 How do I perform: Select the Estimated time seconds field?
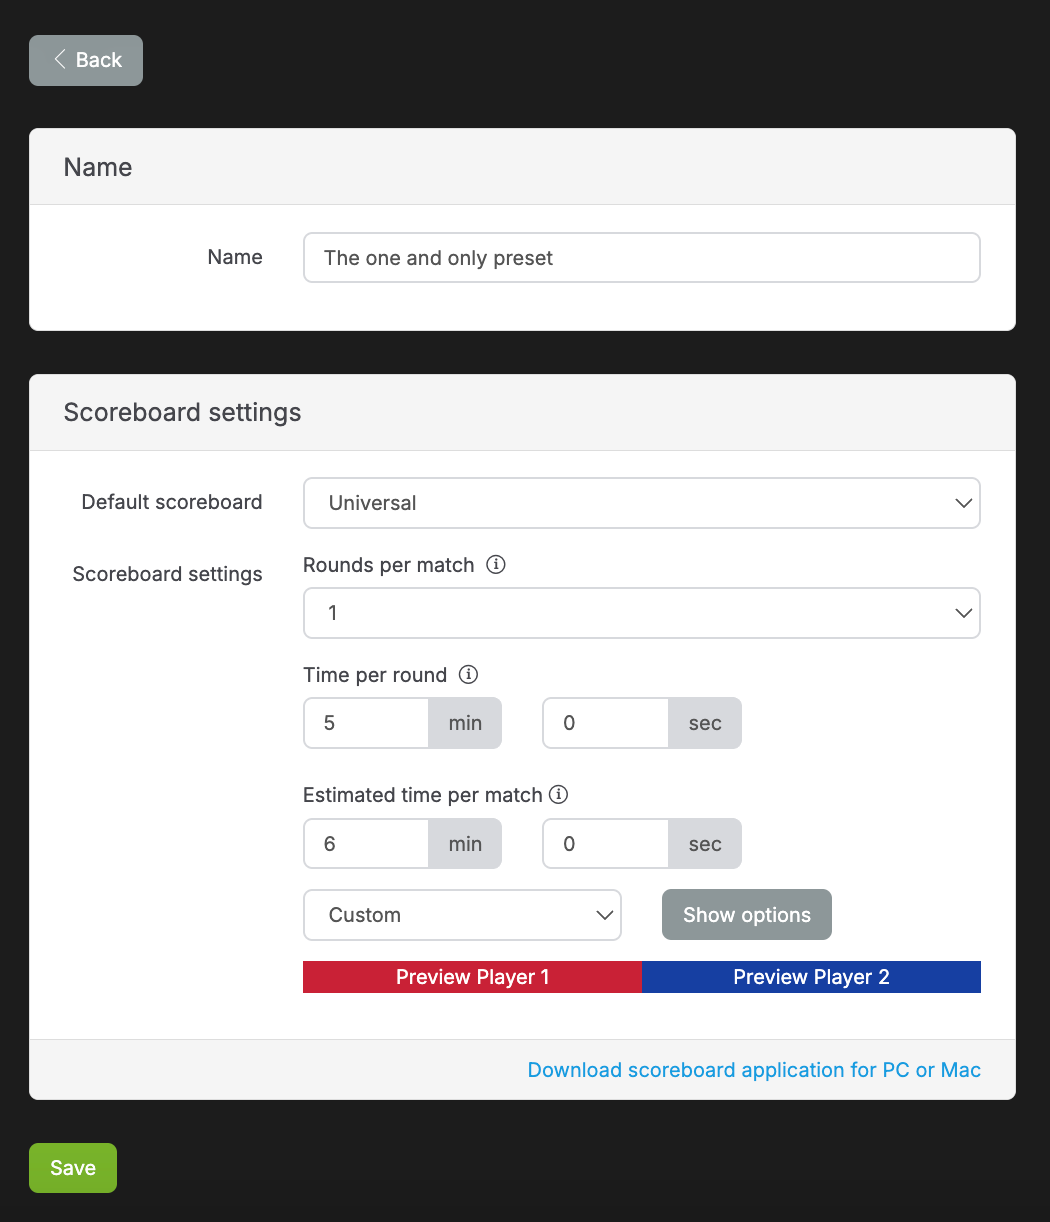click(x=606, y=844)
